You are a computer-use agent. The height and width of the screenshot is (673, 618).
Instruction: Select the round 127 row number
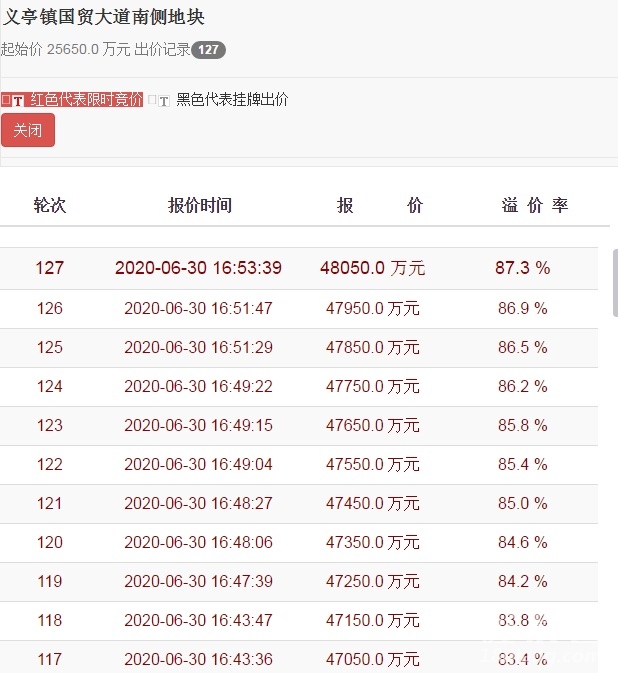pyautogui.click(x=49, y=268)
